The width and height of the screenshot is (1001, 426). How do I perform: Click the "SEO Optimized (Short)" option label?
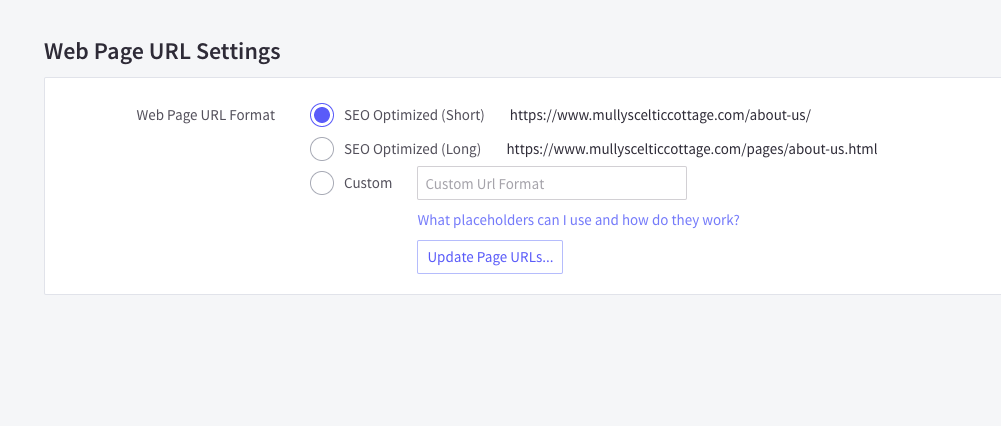tap(413, 115)
